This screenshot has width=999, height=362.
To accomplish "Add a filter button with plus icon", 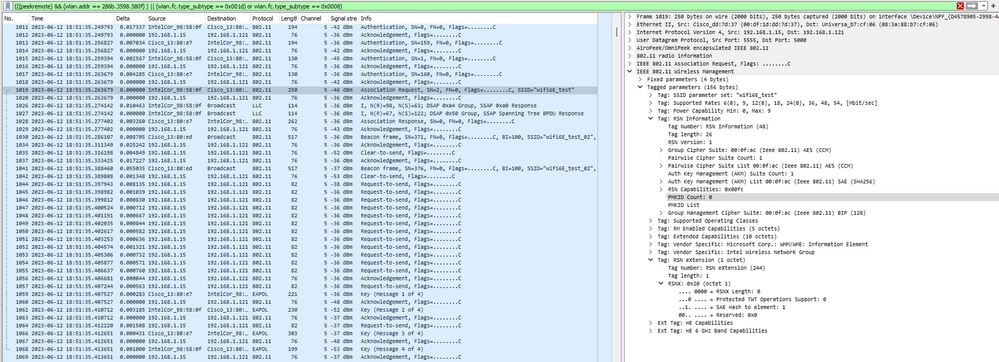I will click(x=993, y=5).
